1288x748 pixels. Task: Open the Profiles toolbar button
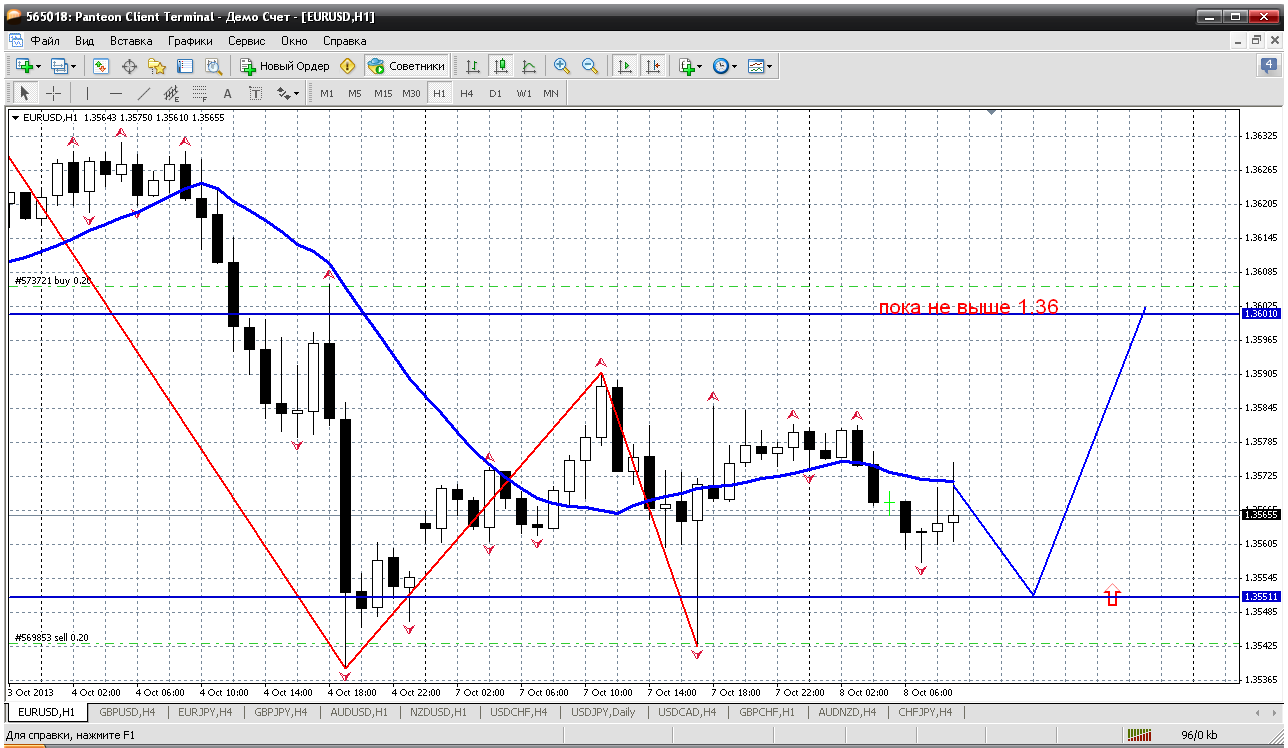pyautogui.click(x=59, y=66)
